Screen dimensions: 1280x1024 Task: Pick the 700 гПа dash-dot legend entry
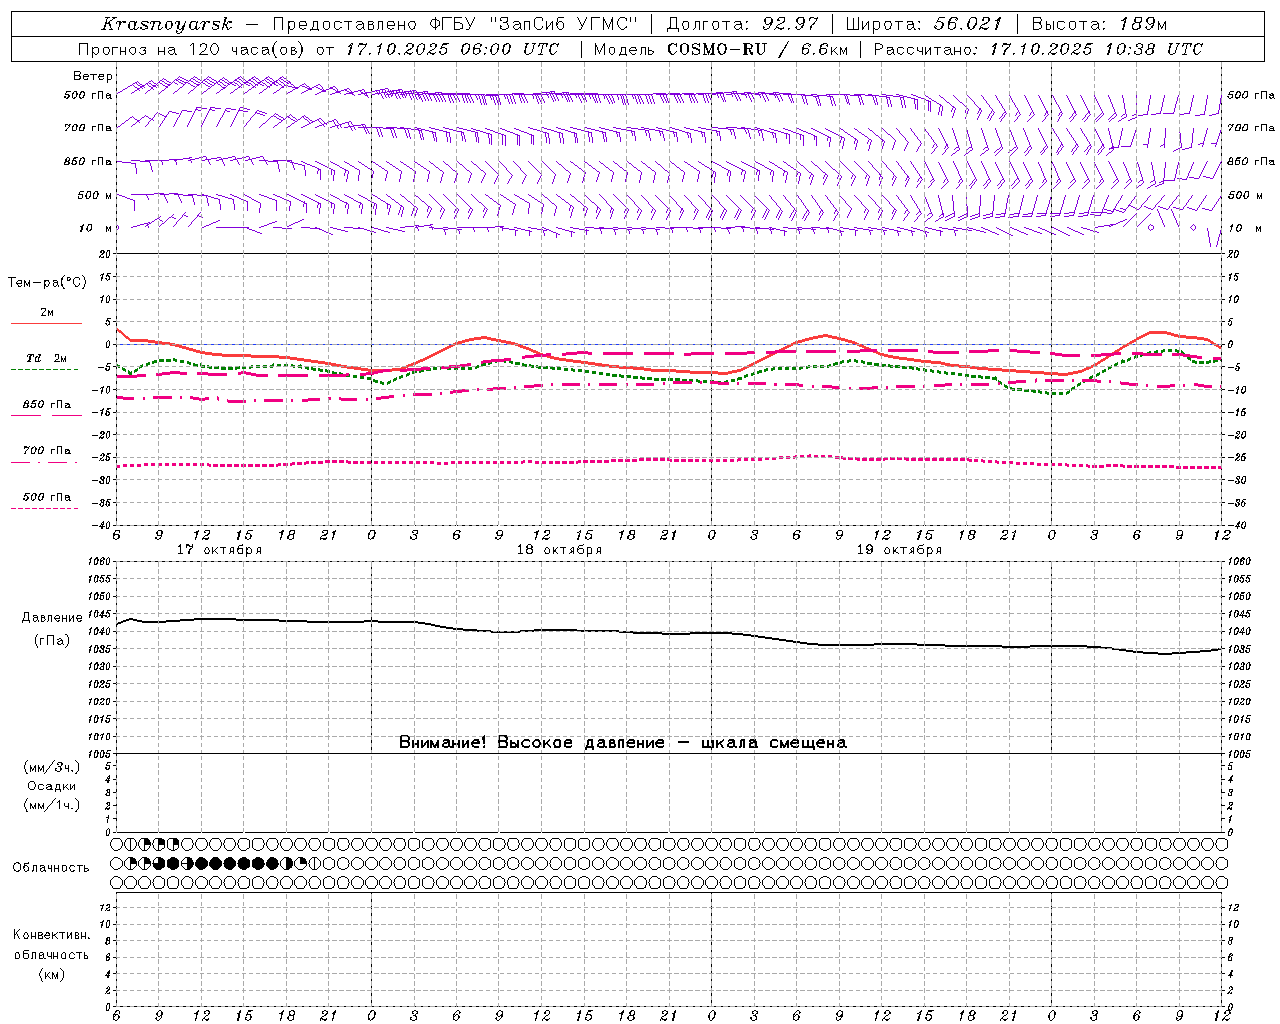point(47,451)
